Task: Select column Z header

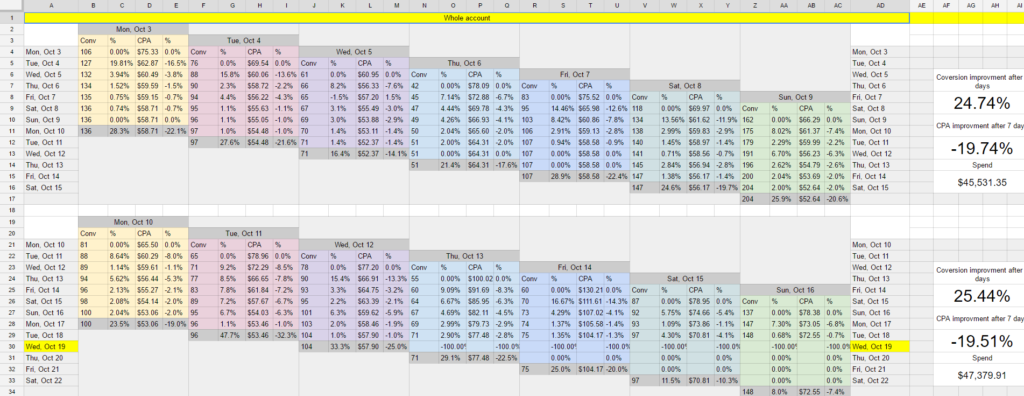Action: (754, 5)
